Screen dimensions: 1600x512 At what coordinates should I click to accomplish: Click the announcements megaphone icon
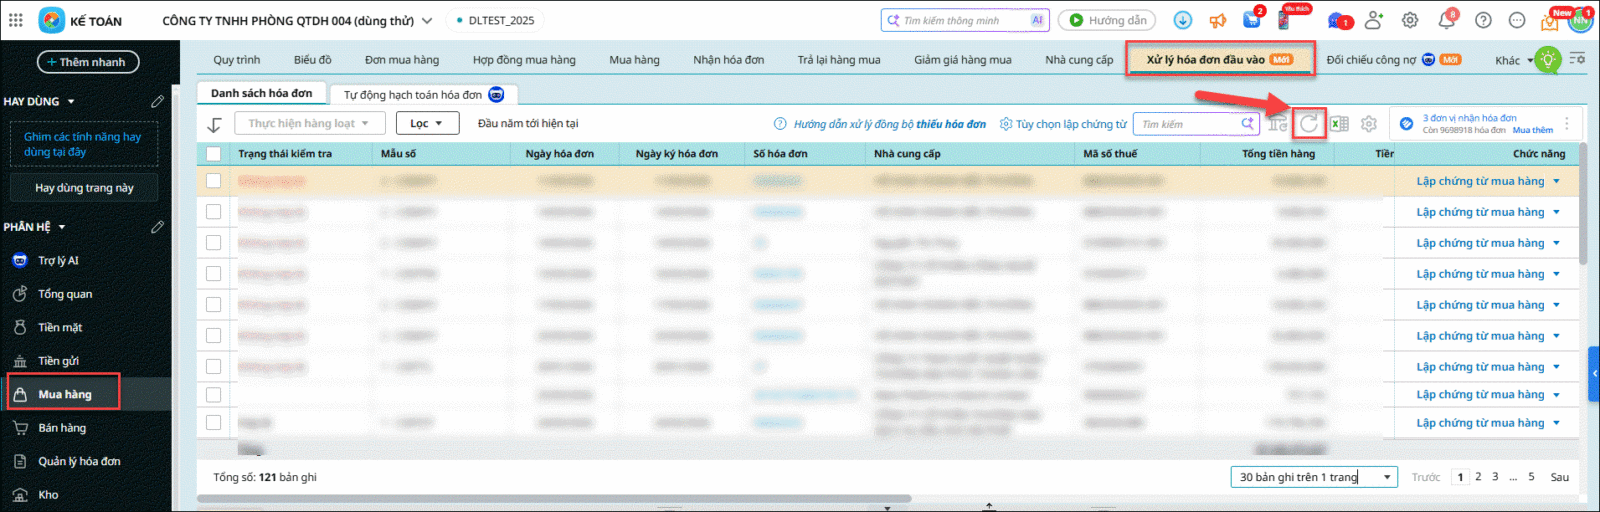(1217, 21)
